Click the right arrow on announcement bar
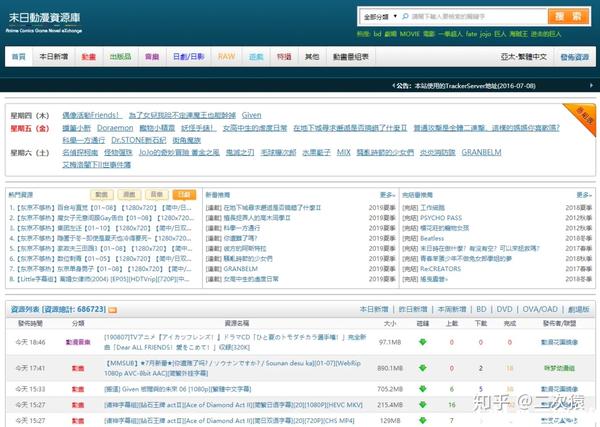This screenshot has height=427, width=600. 591,86
